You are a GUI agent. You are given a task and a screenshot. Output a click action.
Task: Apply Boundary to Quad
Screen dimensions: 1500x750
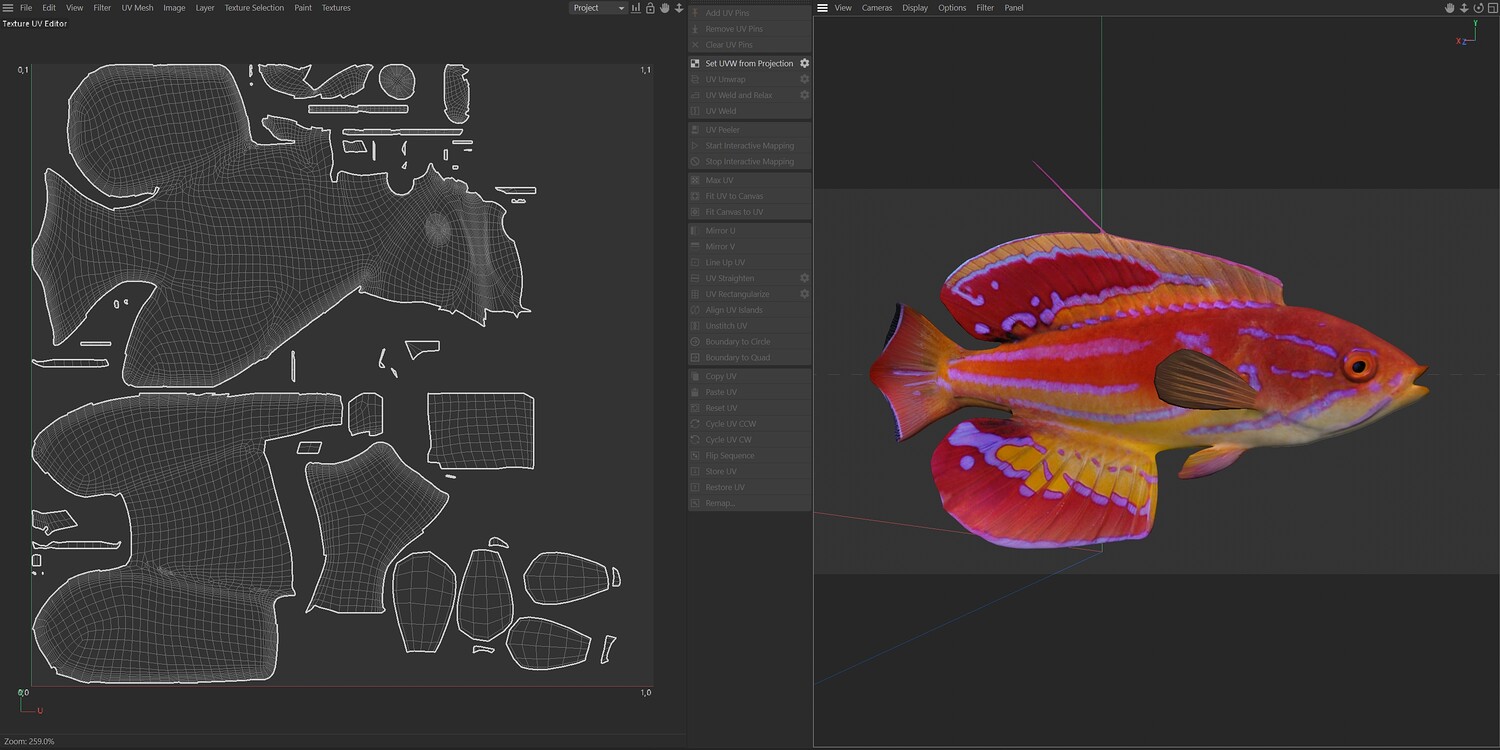click(x=749, y=358)
